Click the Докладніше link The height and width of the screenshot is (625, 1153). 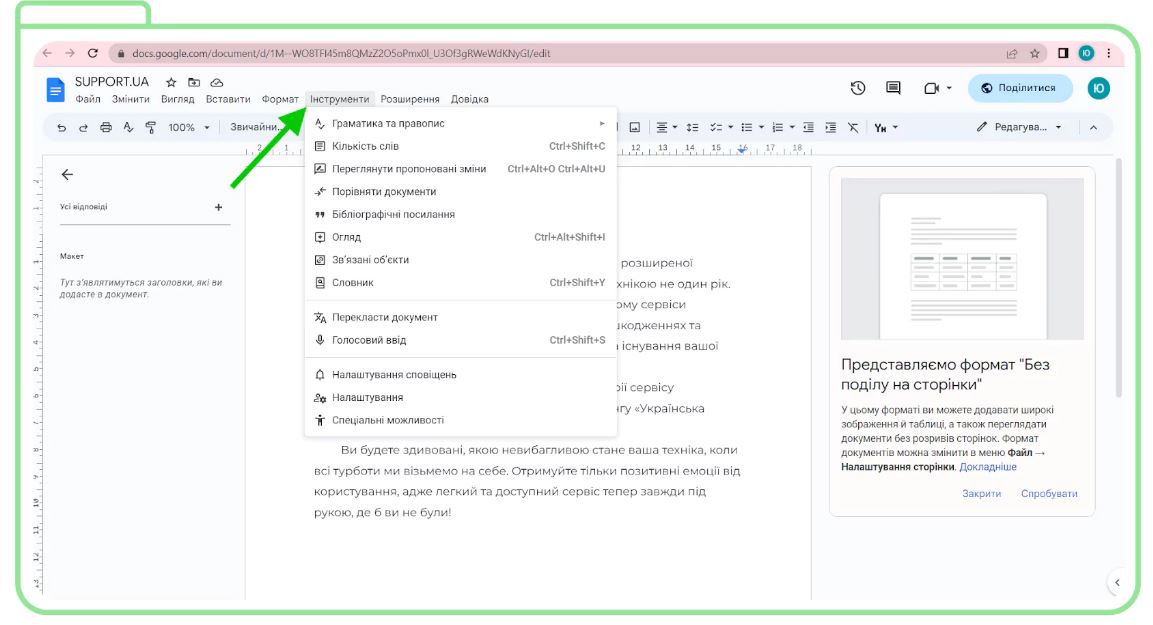(x=988, y=467)
